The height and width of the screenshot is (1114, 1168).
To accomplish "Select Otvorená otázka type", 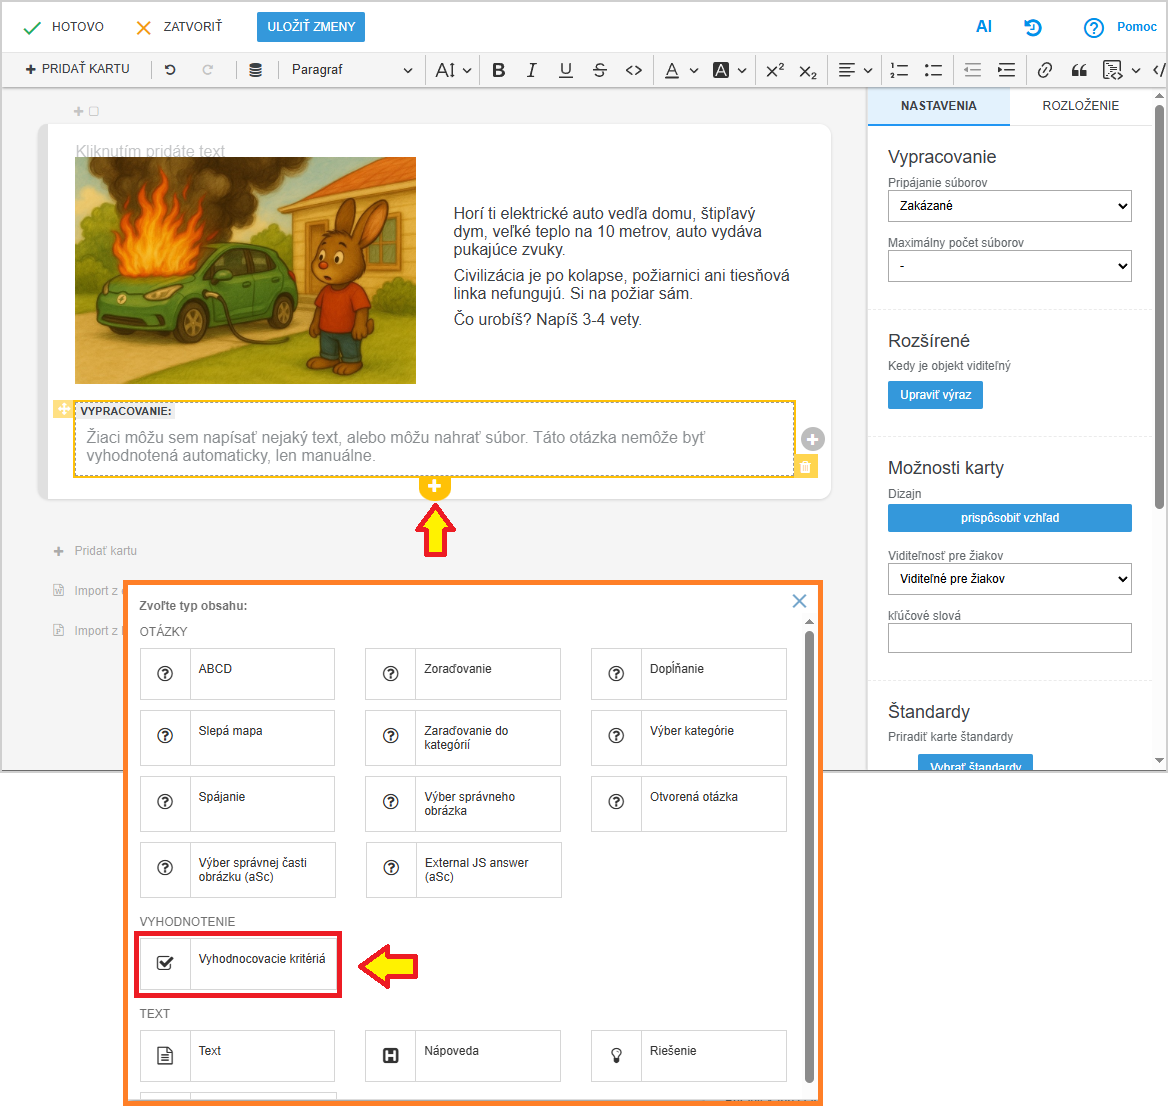I will (x=688, y=803).
